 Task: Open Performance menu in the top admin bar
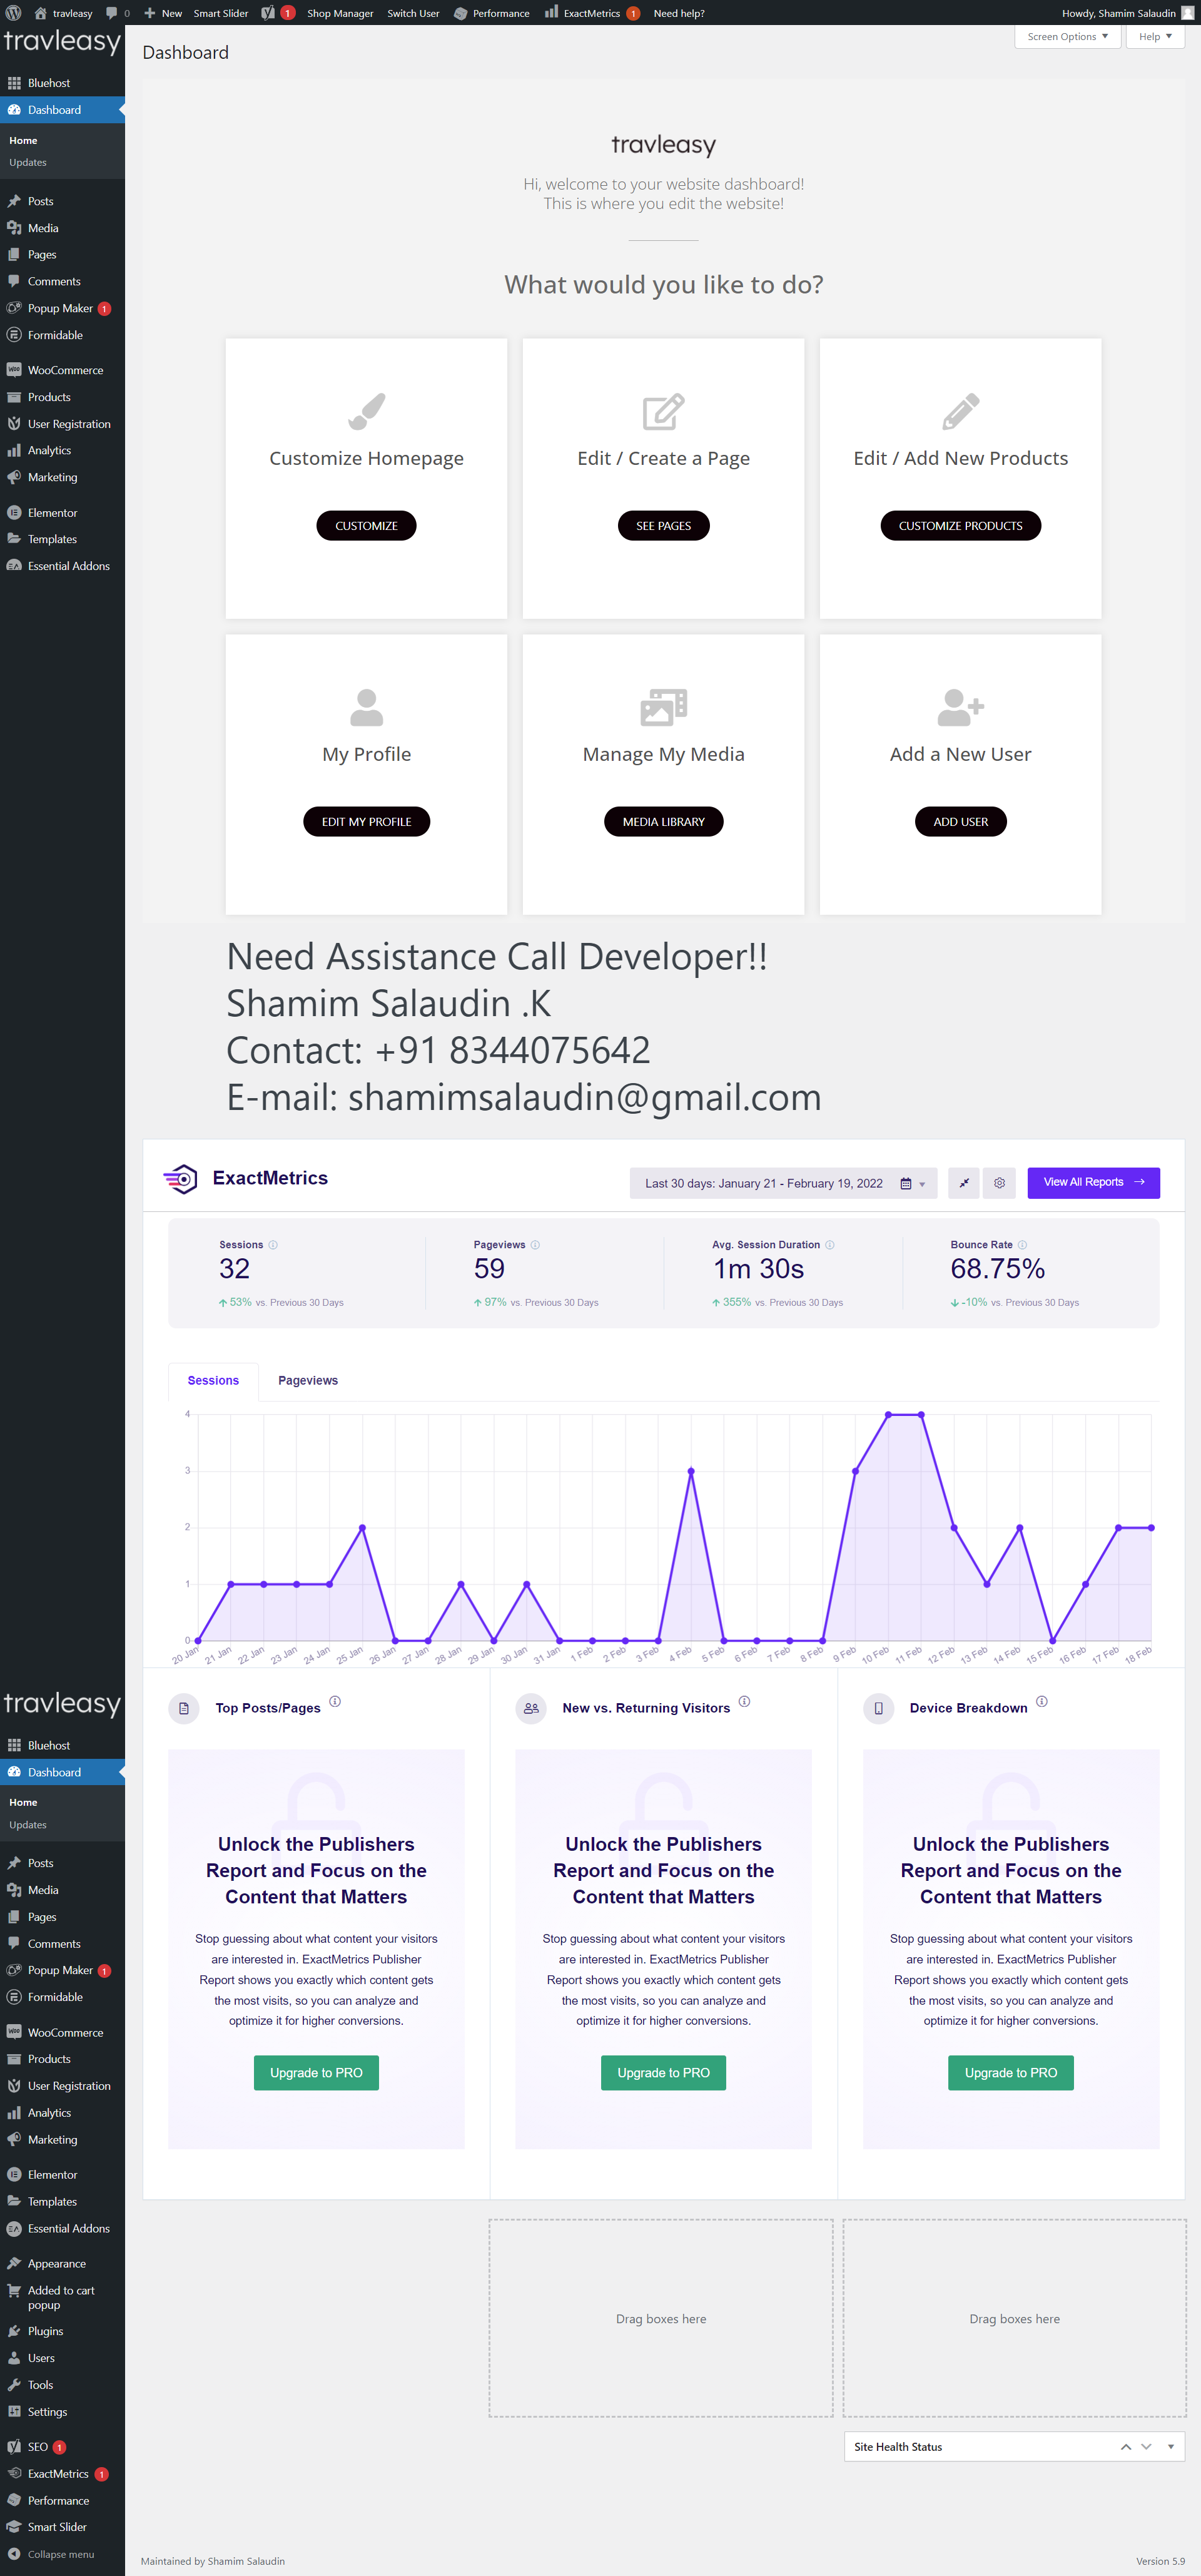pyautogui.click(x=491, y=13)
